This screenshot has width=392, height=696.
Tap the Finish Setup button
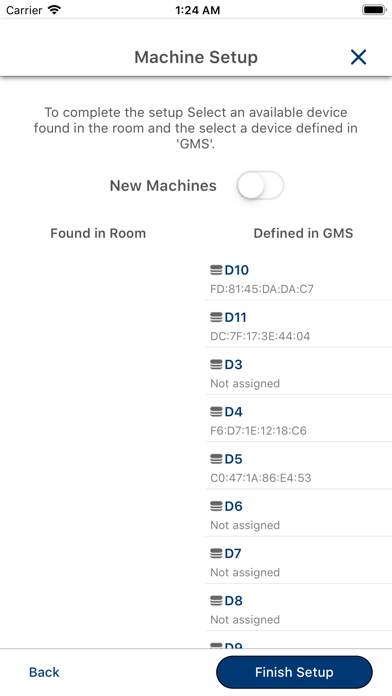[294, 672]
